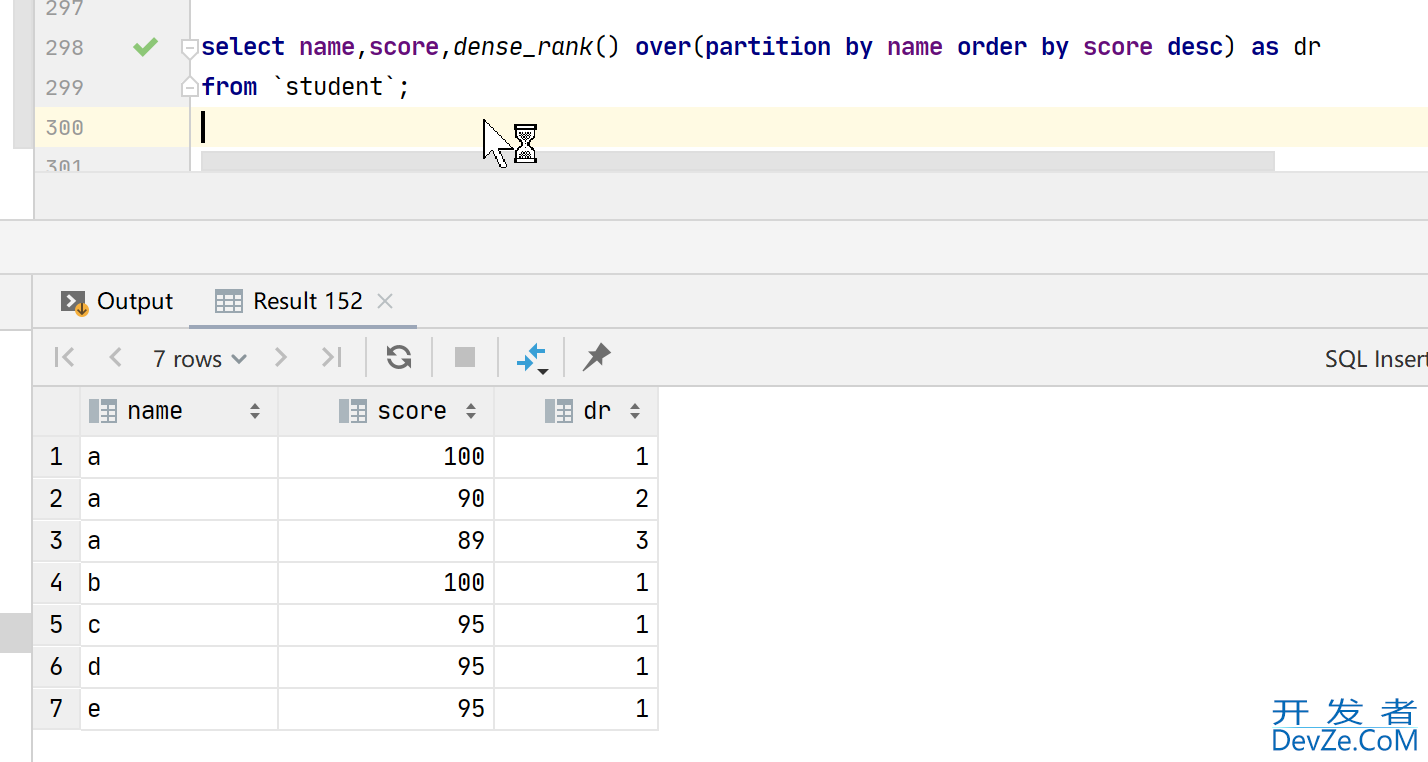Click dr cell 3 in row 3

click(x=576, y=541)
